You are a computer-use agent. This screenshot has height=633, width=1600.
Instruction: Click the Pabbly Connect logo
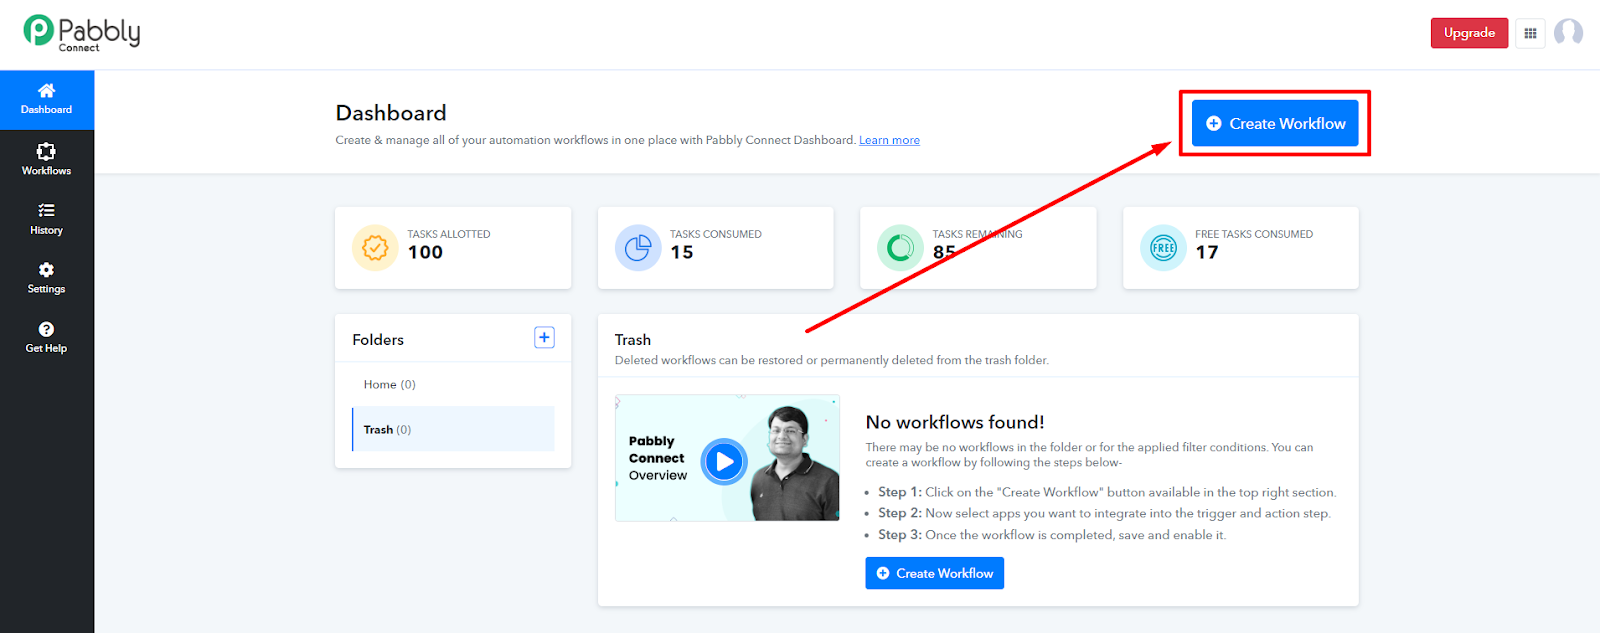click(82, 33)
